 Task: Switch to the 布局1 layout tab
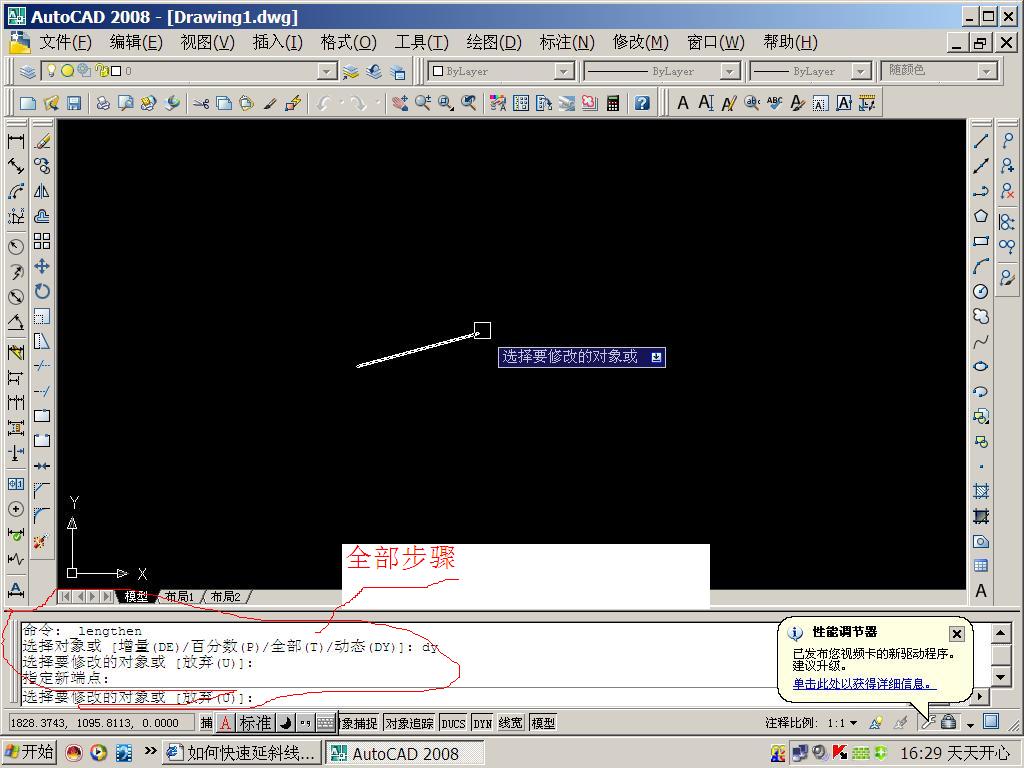click(x=179, y=596)
